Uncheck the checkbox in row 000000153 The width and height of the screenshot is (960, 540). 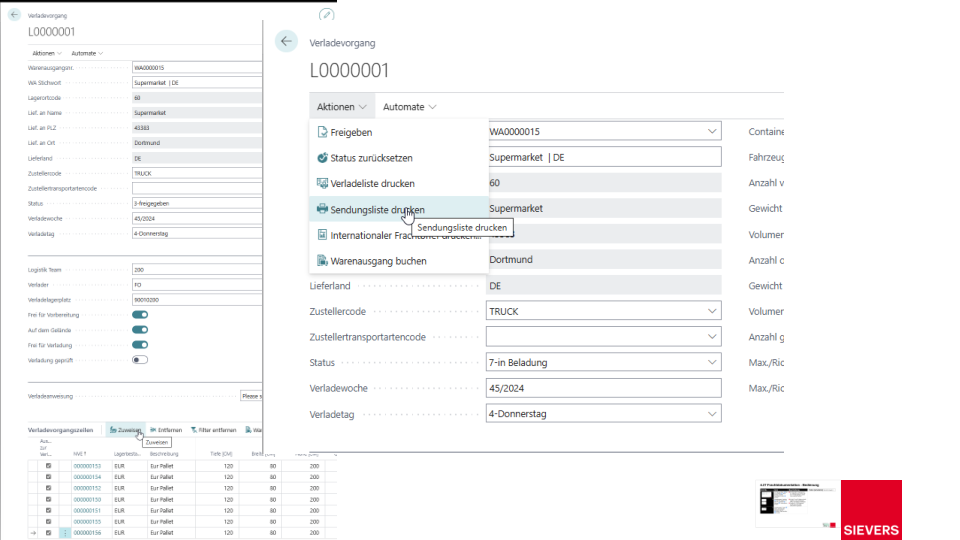pos(48,466)
